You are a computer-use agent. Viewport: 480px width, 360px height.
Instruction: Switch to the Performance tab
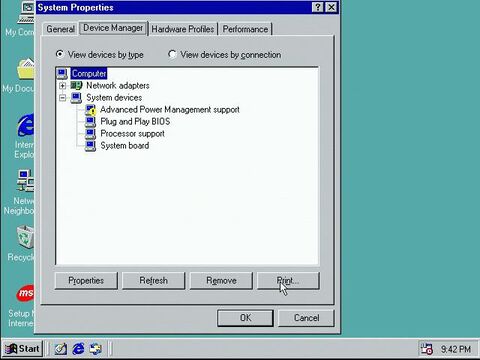pyautogui.click(x=245, y=29)
